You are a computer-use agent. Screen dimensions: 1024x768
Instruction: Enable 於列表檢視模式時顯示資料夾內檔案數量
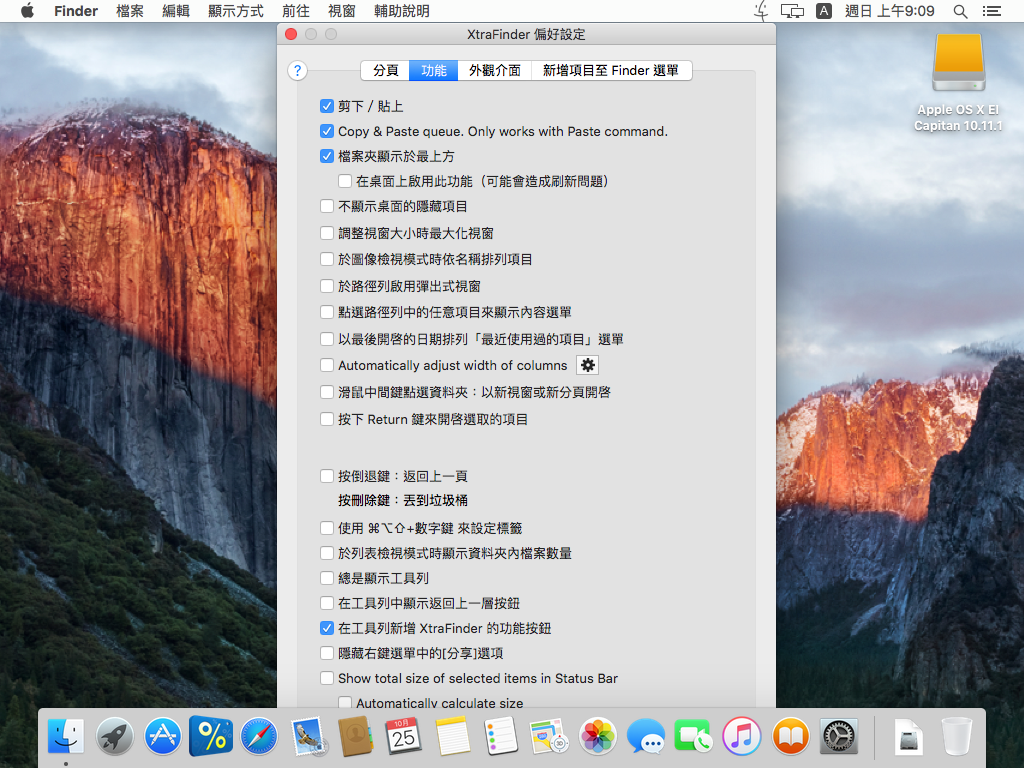click(x=327, y=553)
